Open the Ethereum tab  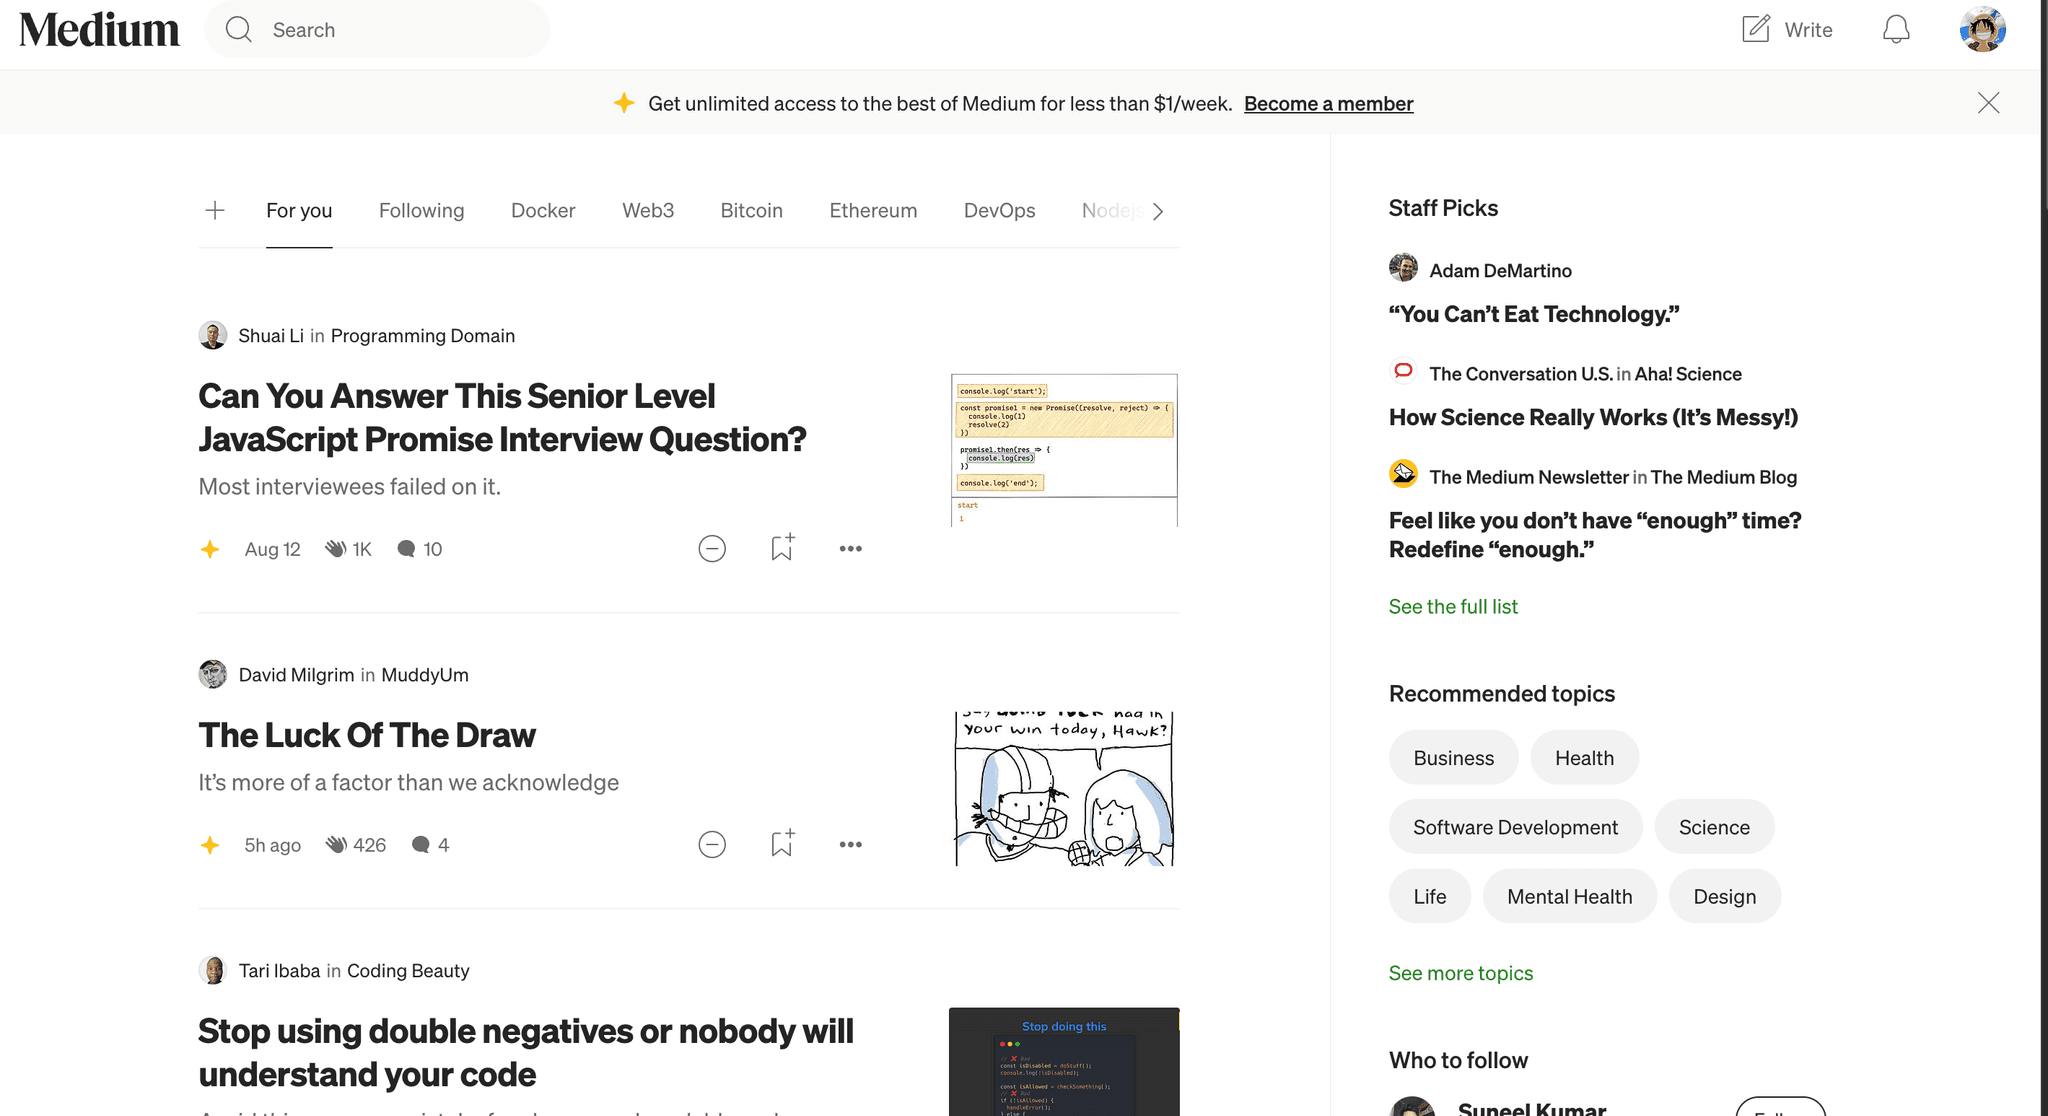tap(873, 210)
